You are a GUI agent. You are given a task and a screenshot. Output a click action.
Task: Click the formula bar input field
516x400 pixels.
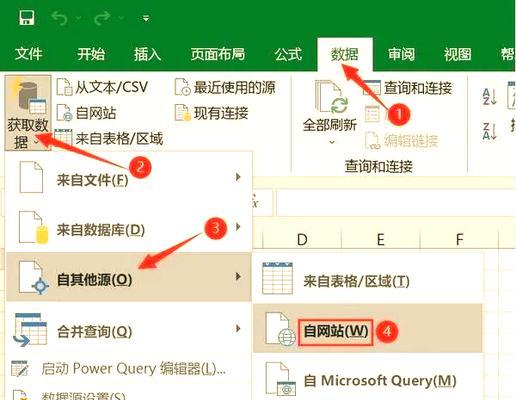pyautogui.click(x=395, y=202)
